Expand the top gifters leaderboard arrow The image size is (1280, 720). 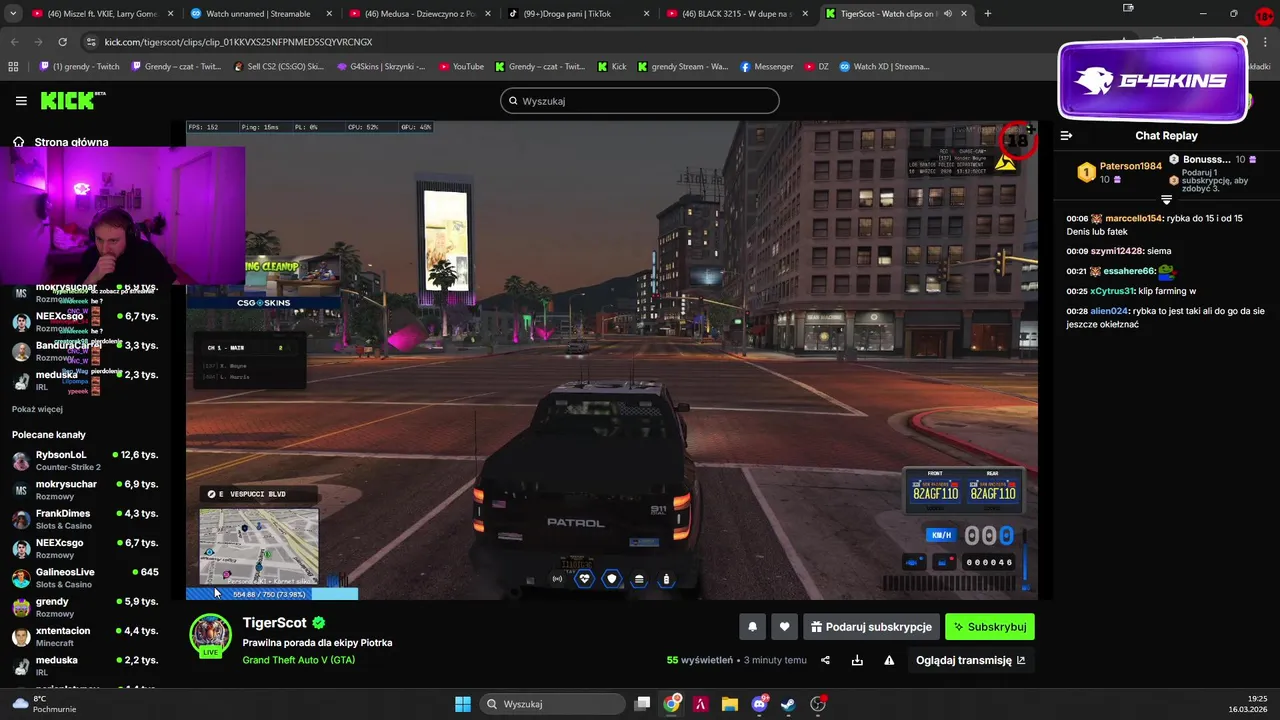point(1166,200)
